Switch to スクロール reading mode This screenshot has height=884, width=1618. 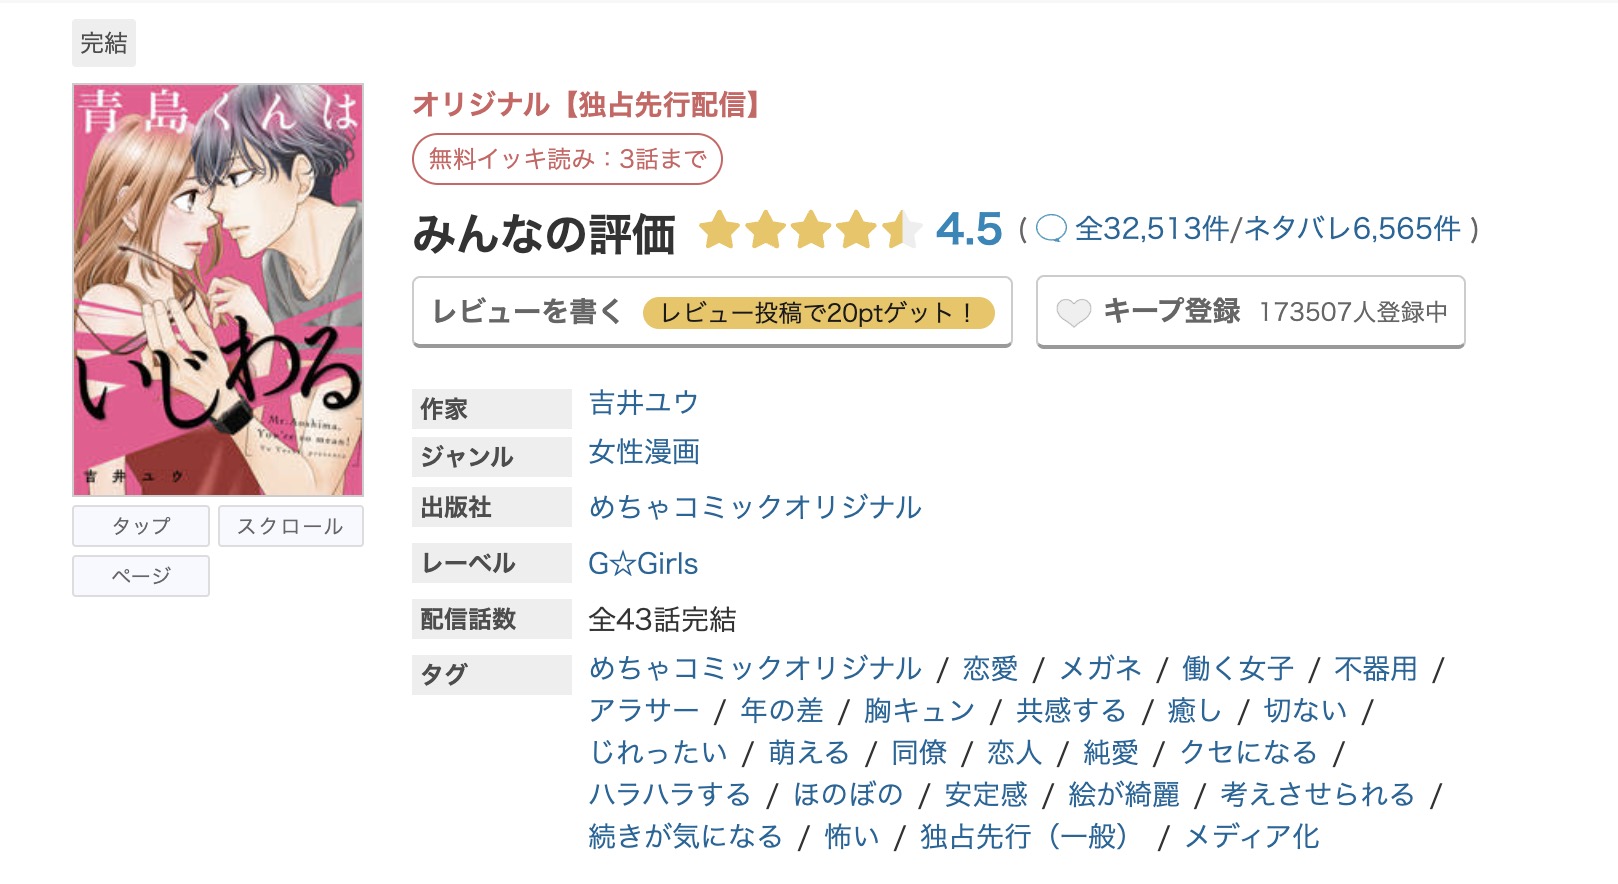tap(290, 525)
